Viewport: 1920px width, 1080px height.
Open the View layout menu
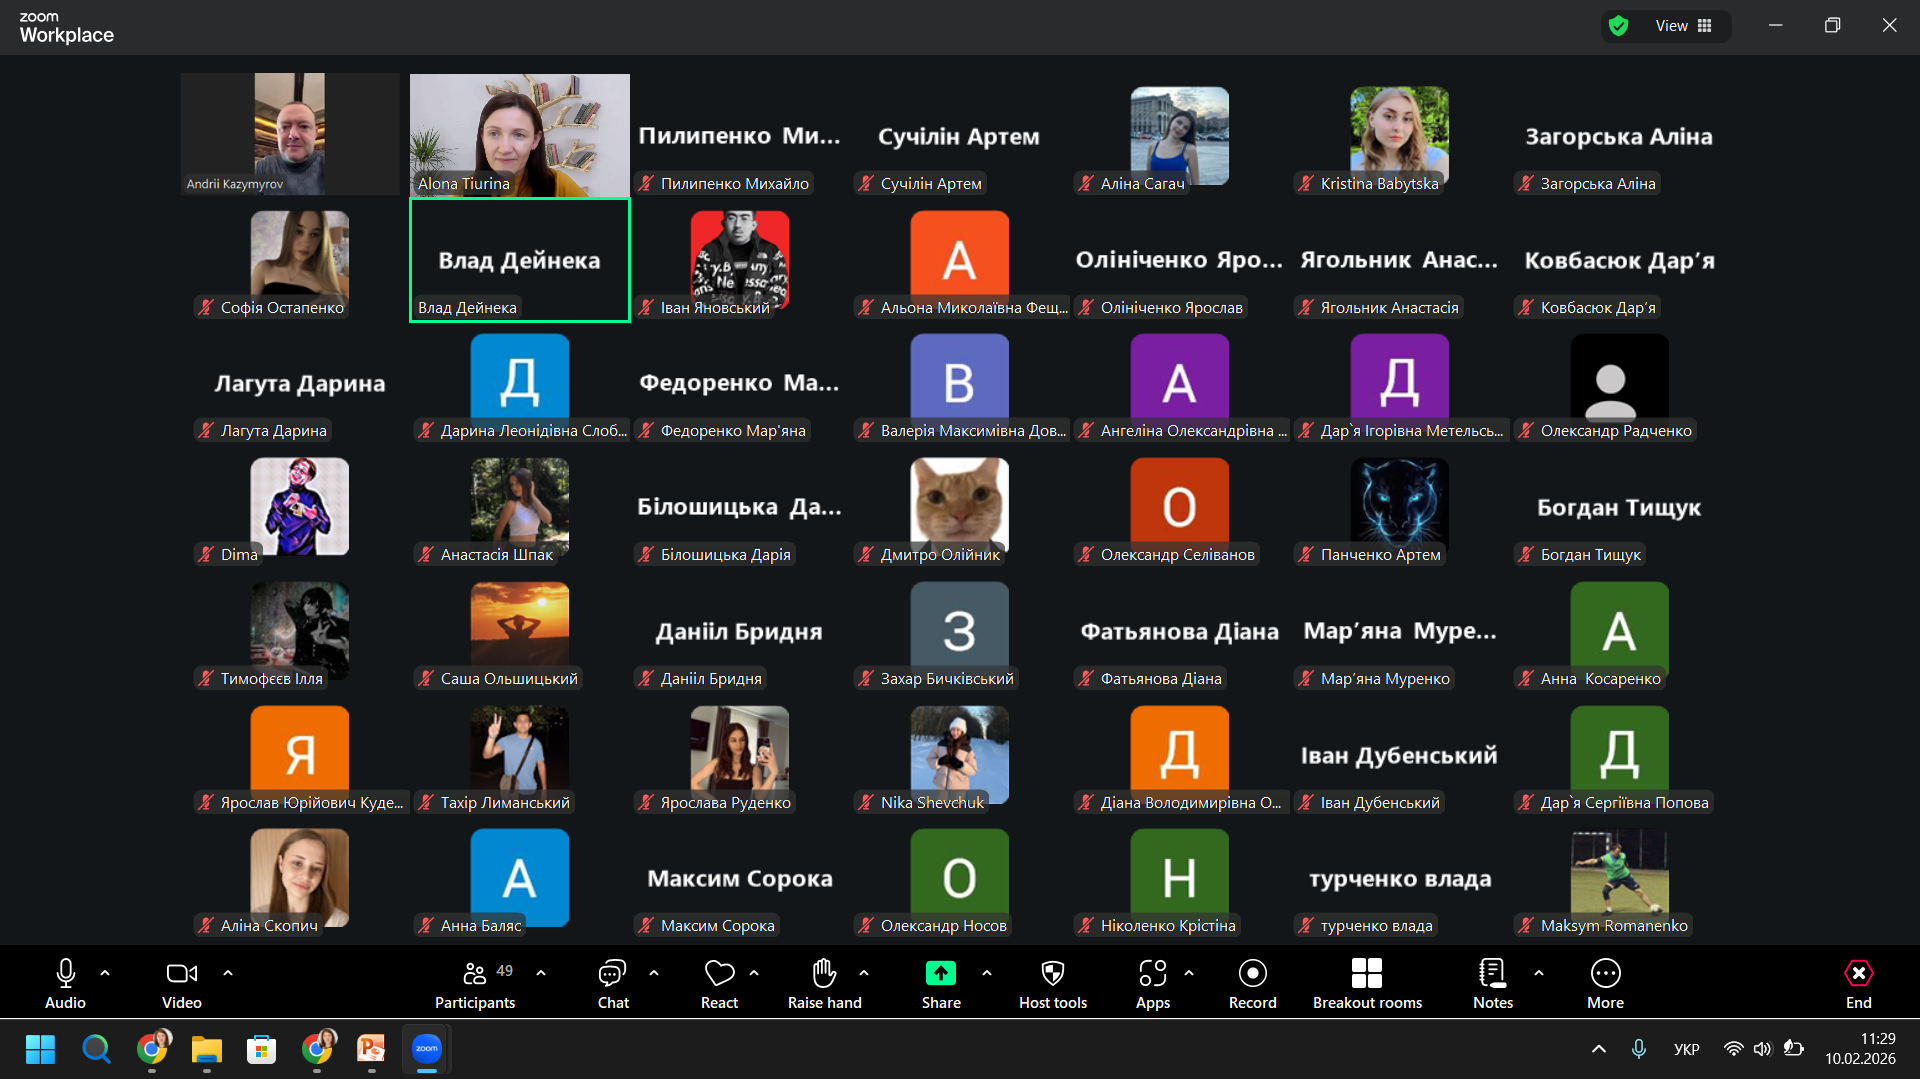tap(1683, 26)
